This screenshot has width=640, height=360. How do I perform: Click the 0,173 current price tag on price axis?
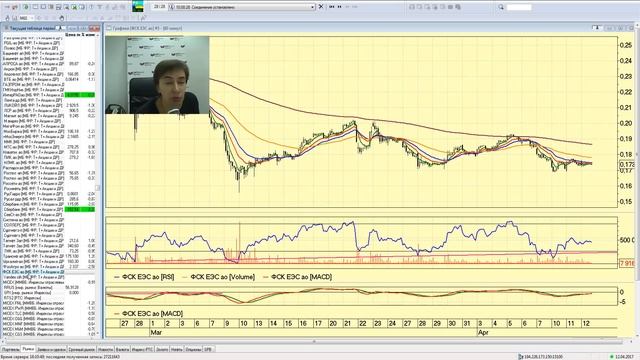(x=627, y=164)
